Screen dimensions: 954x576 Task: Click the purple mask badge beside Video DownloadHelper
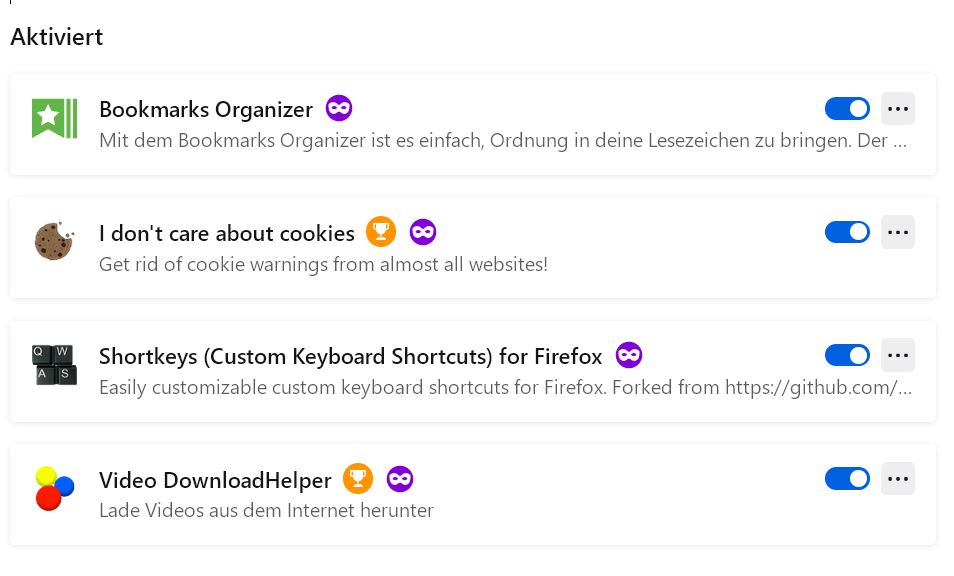(400, 479)
